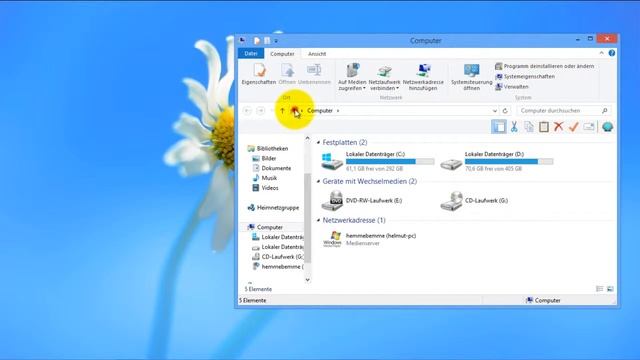Go up one level with the up arrow
The image size is (640, 360).
[282, 111]
